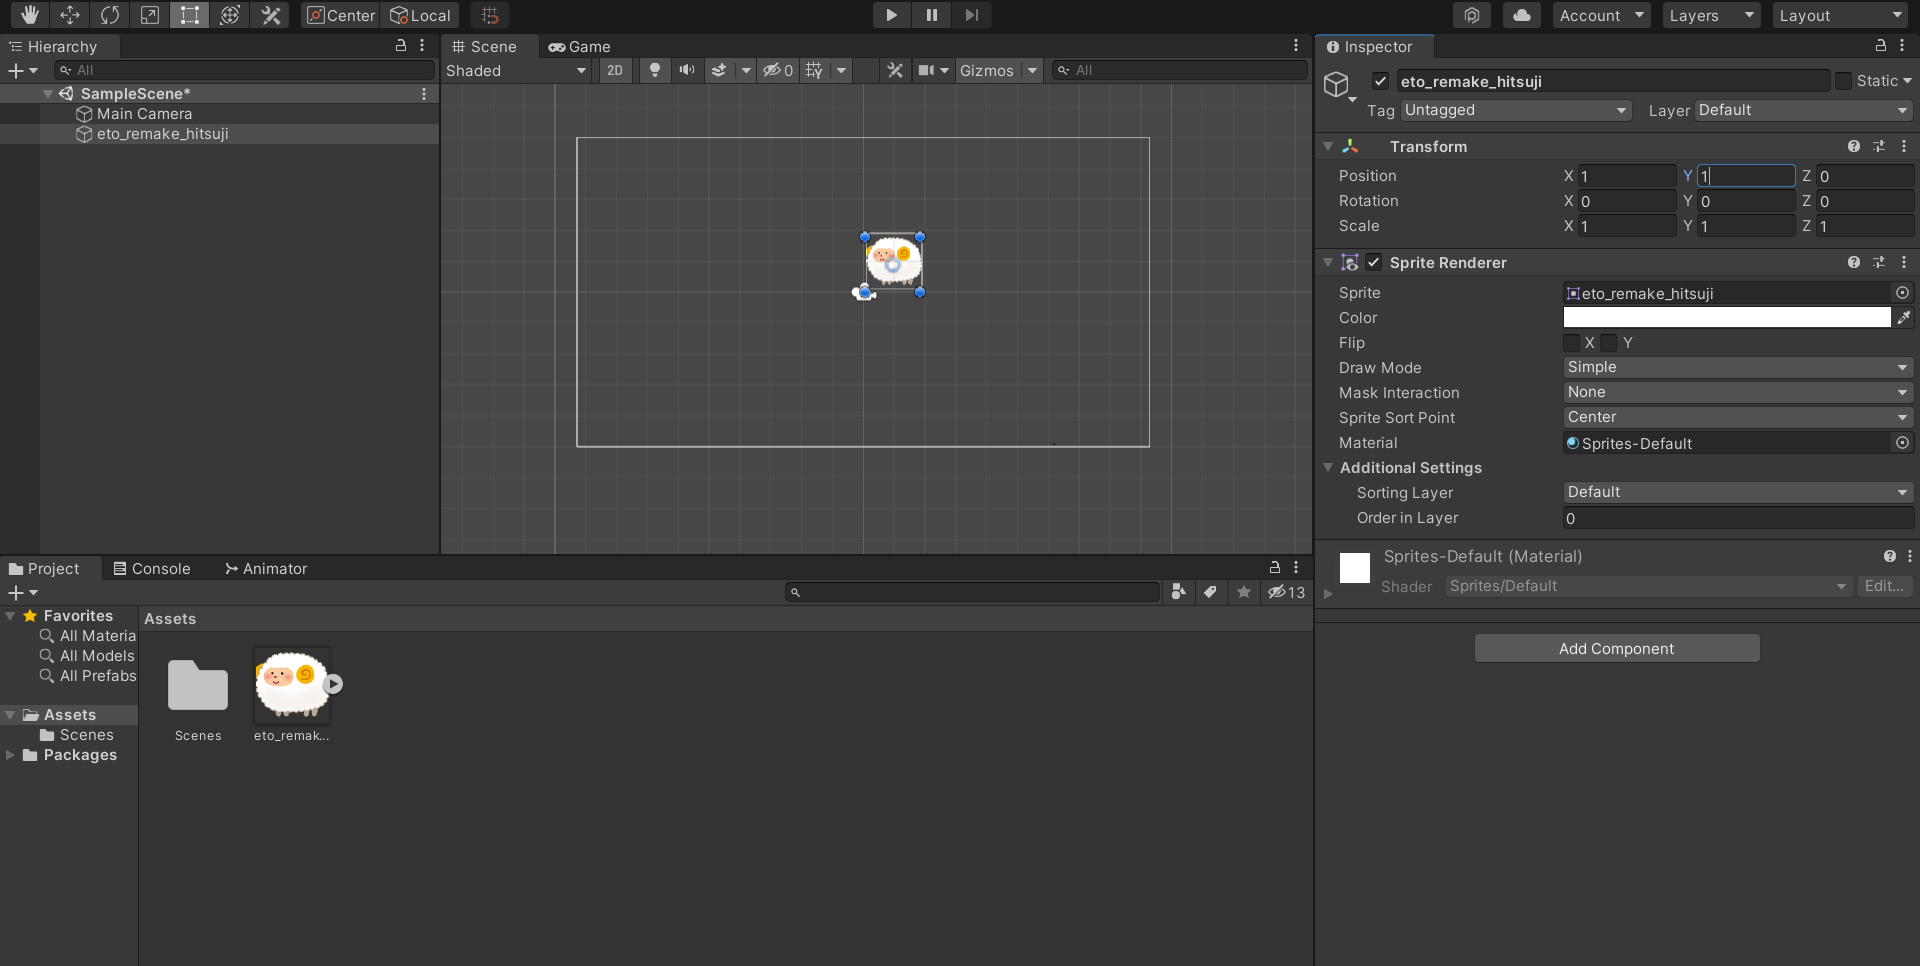1926x966 pixels.
Task: Select the Rotate tool
Action: click(109, 15)
